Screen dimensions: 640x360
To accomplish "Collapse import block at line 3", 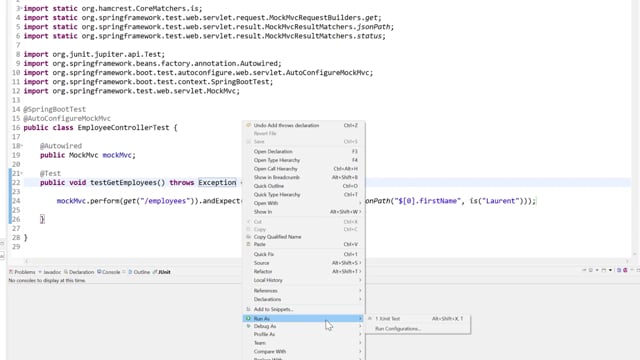I will click(x=21, y=9).
